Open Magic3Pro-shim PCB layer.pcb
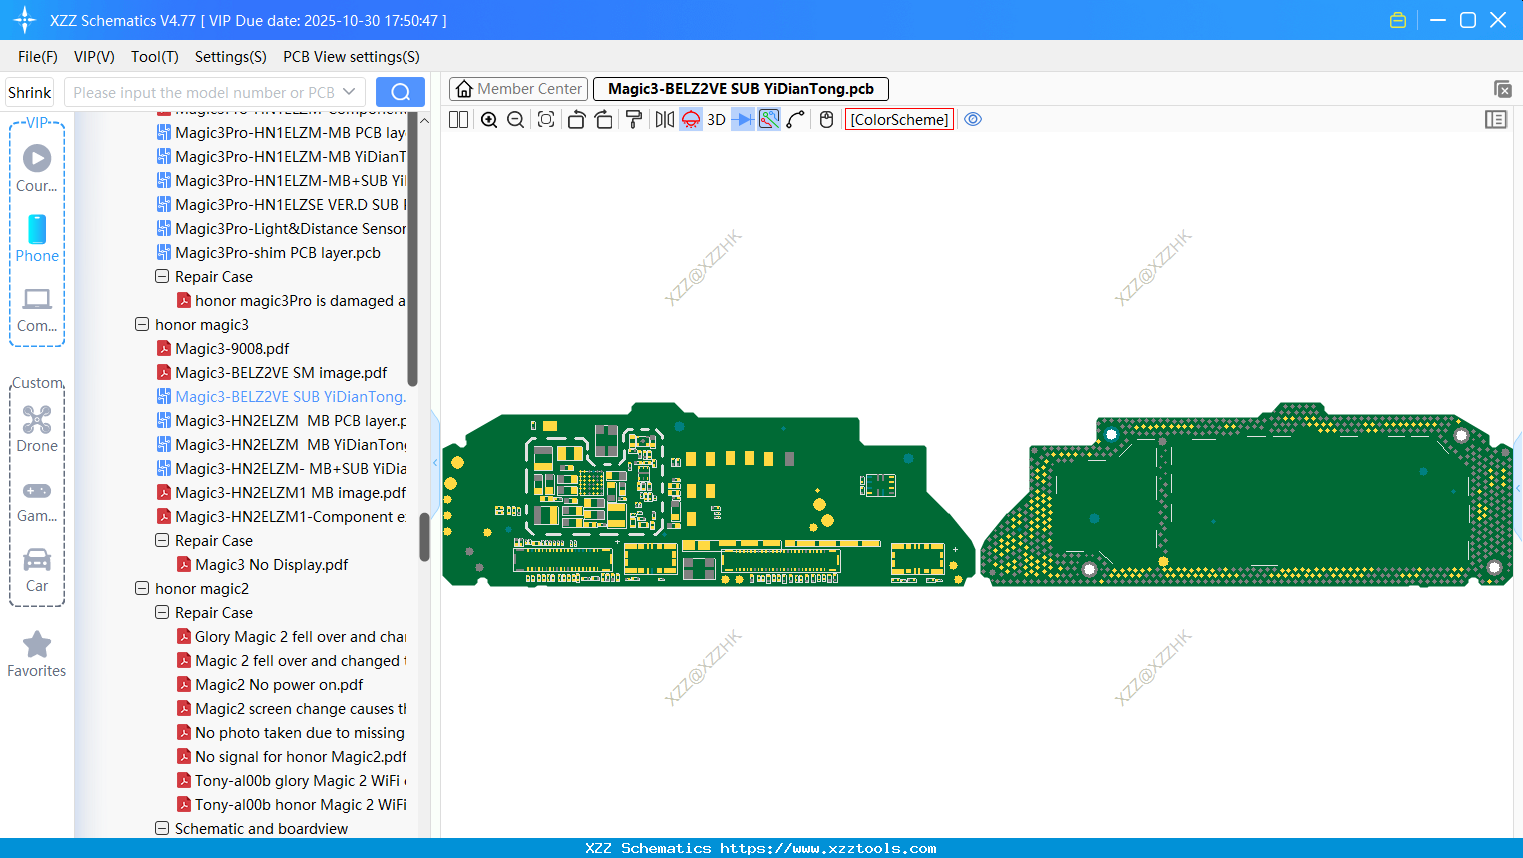This screenshot has height=858, width=1523. 278,253
